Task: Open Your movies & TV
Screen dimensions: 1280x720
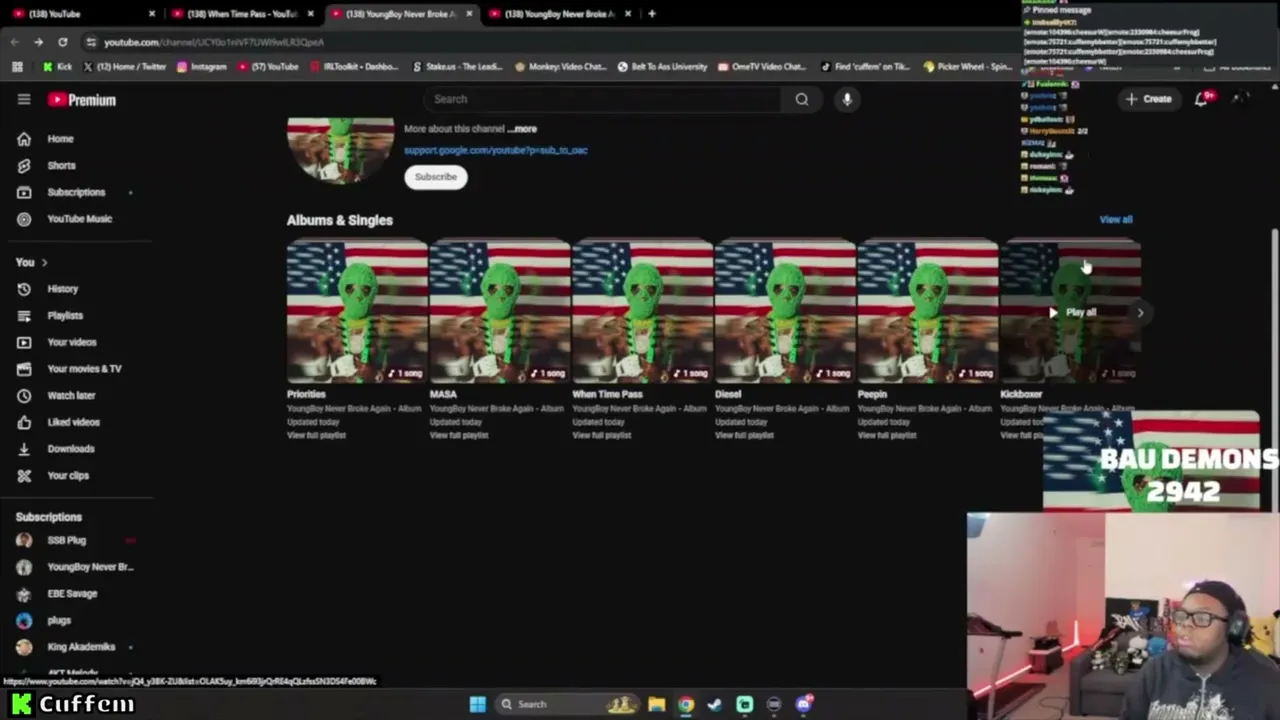Action: 84,369
